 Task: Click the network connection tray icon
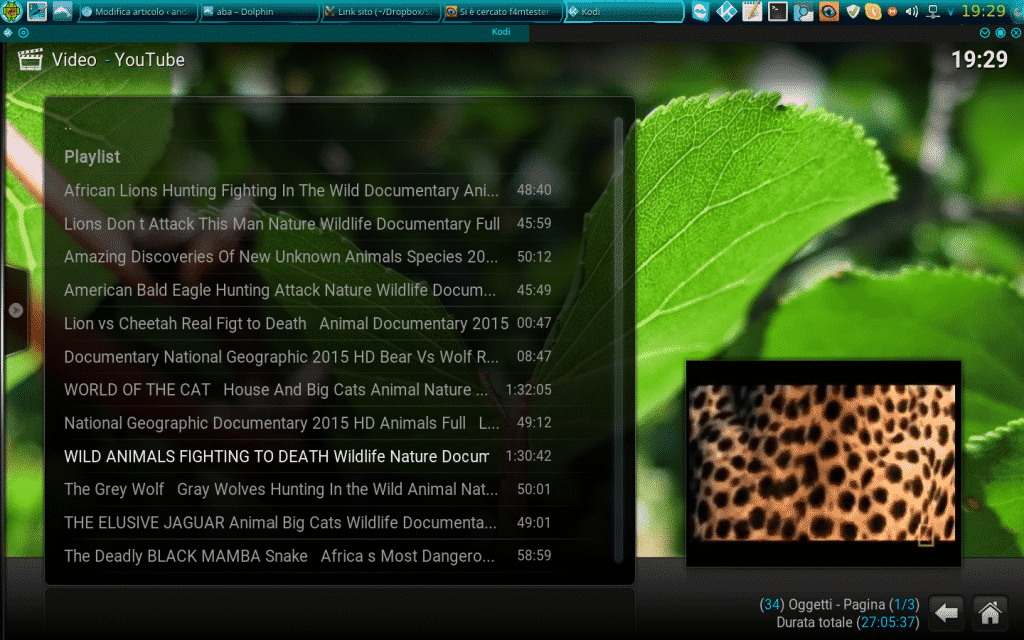[933, 11]
